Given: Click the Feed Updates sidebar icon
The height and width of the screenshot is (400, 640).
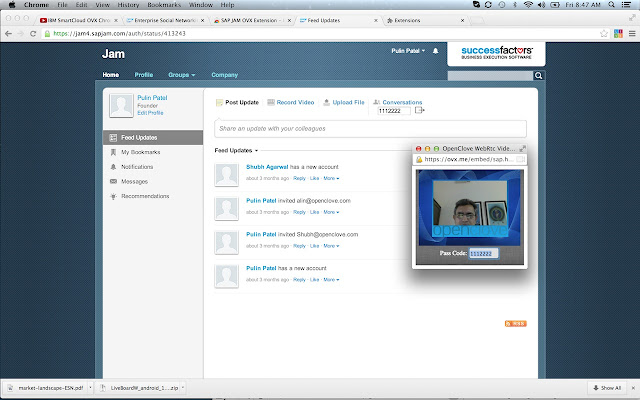Looking at the screenshot, I should 113,138.
